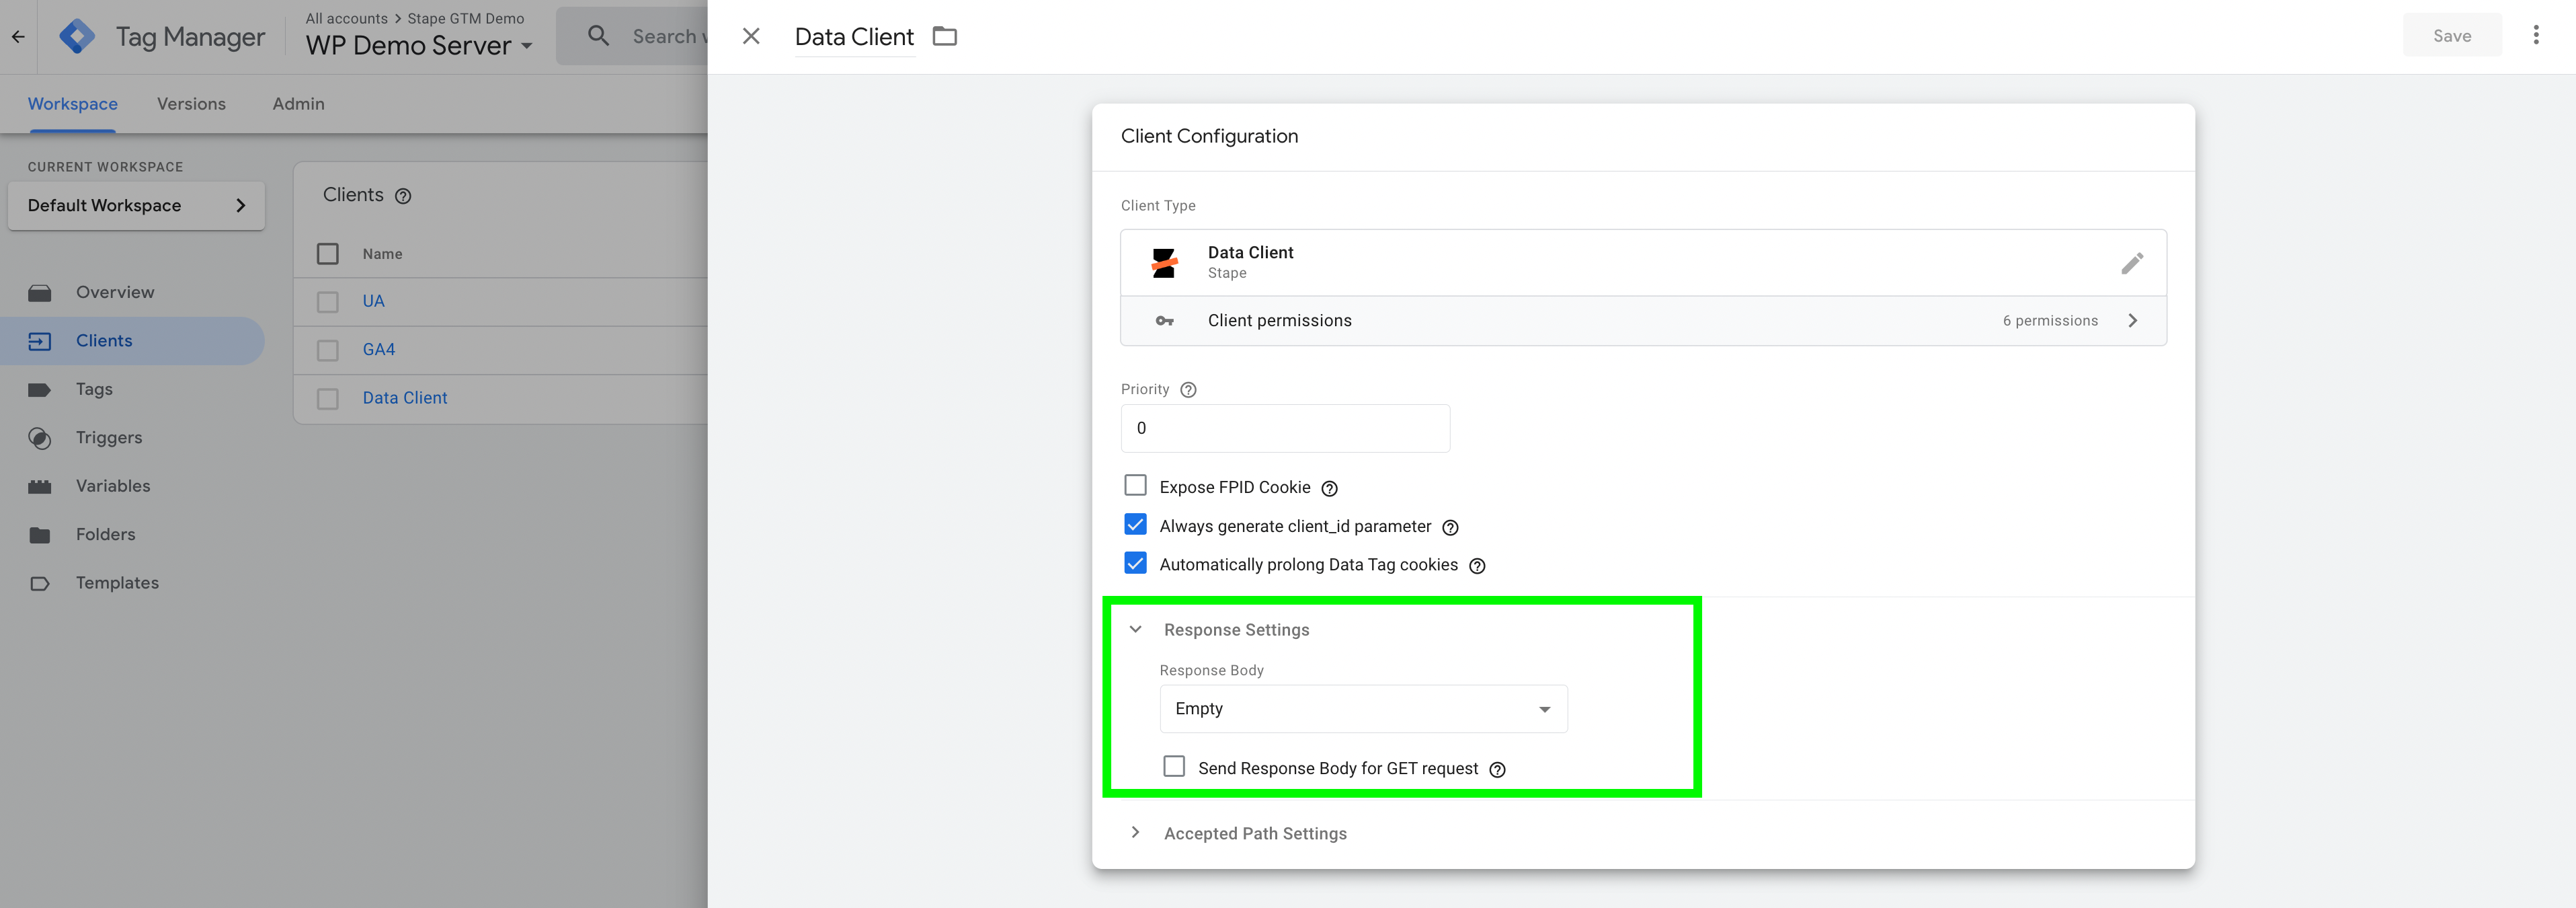
Task: Switch to the Admin tab
Action: click(x=297, y=102)
